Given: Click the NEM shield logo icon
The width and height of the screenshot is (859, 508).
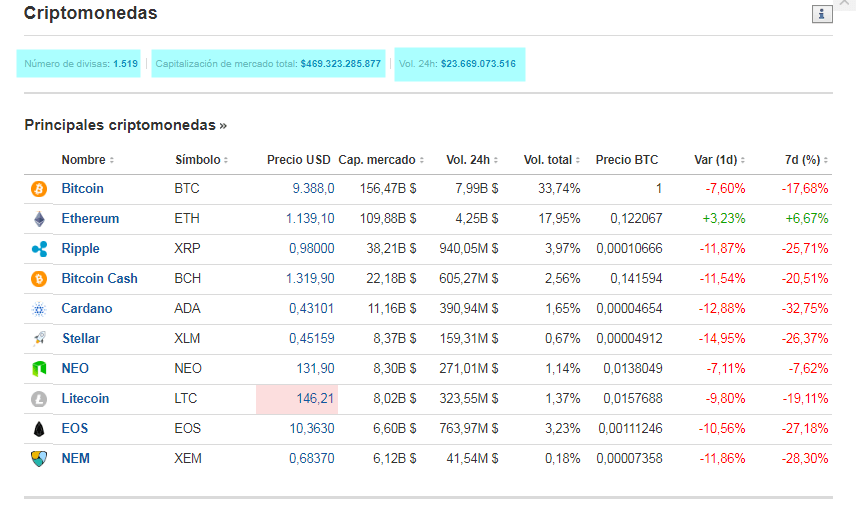Looking at the screenshot, I should coord(39,459).
